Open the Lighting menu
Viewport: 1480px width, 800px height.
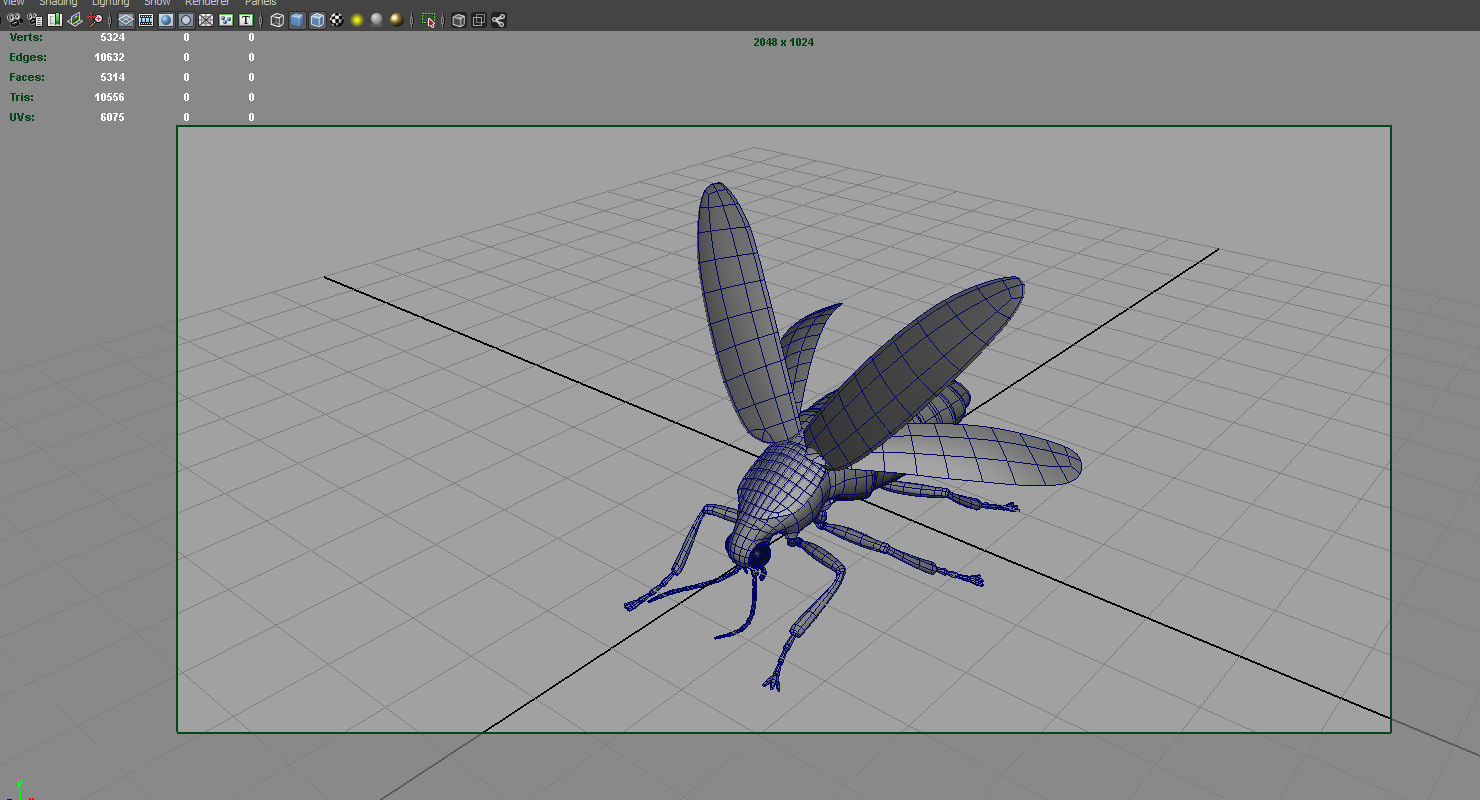110,3
